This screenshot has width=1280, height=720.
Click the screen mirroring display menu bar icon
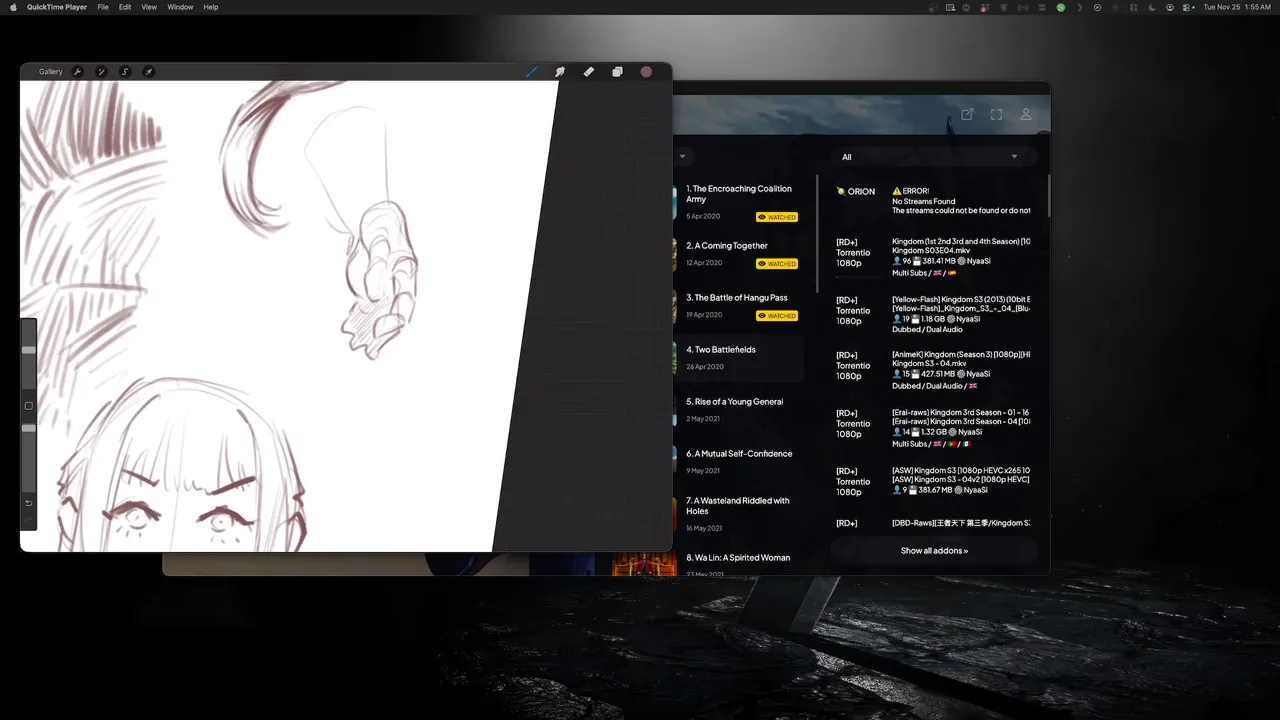(950, 7)
